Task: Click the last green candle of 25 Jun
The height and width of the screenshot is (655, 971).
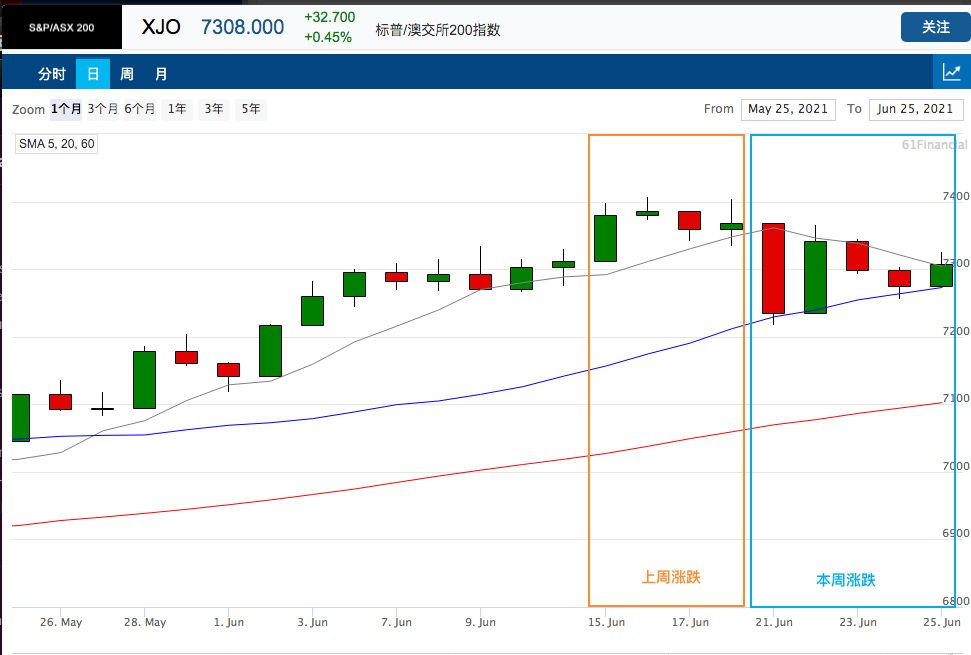Action: (x=941, y=275)
